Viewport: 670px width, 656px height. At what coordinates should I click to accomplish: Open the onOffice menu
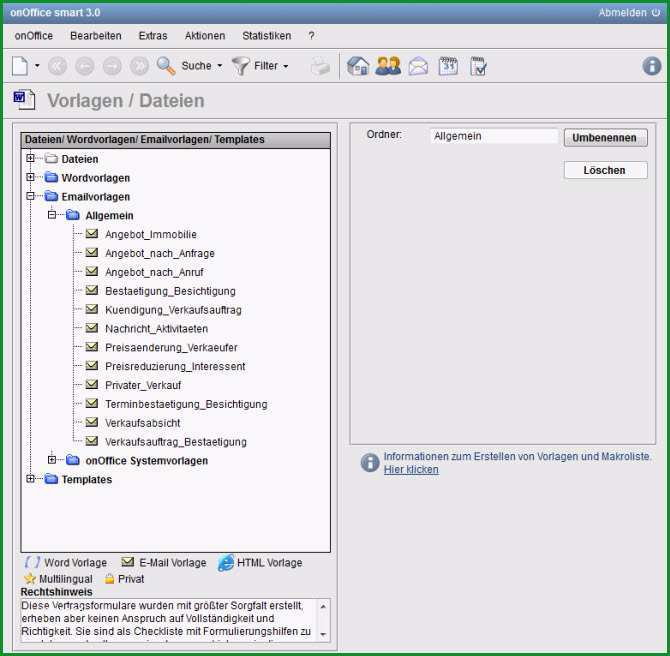[x=34, y=36]
